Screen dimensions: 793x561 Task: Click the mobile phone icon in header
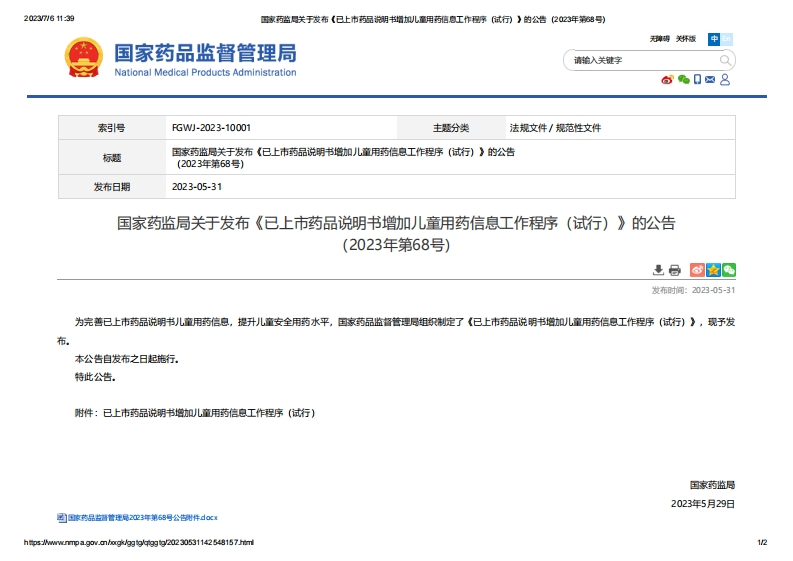click(697, 79)
